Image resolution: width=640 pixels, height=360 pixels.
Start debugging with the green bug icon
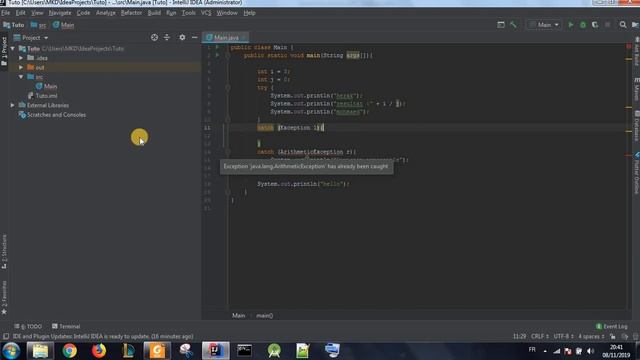pyautogui.click(x=583, y=25)
